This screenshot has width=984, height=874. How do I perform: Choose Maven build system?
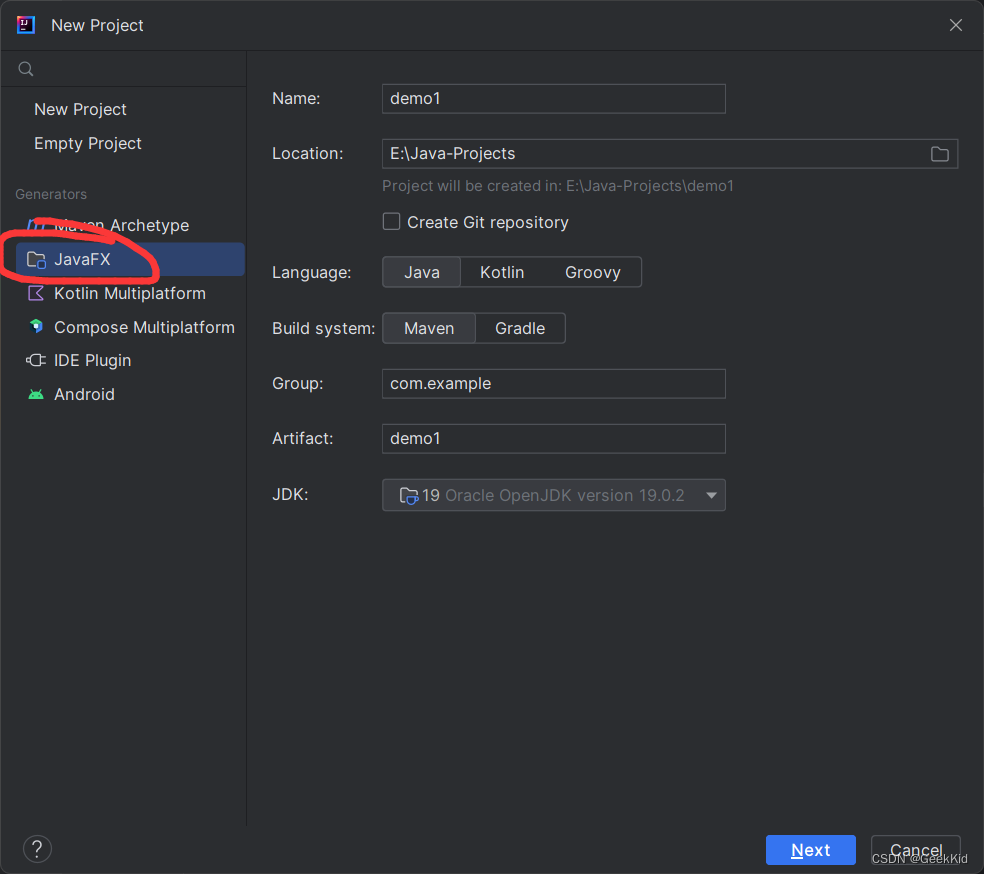429,328
